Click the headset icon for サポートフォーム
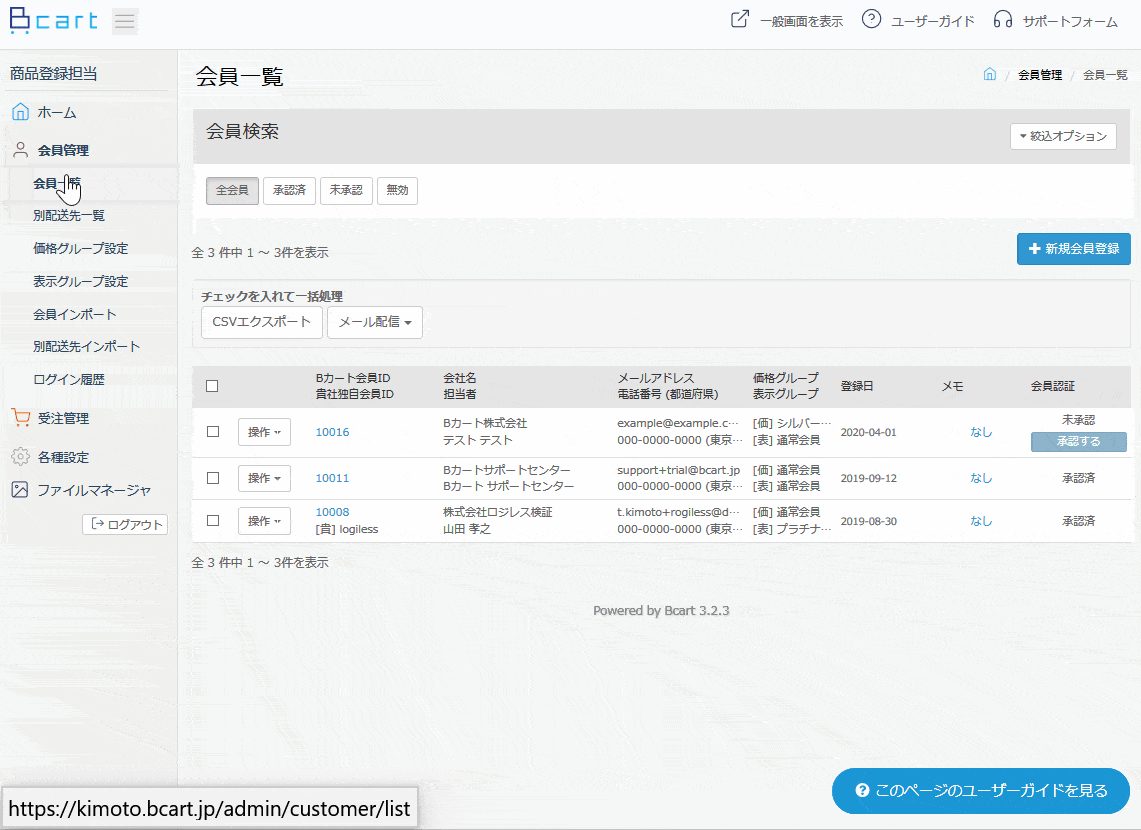This screenshot has height=830, width=1141. click(x=1003, y=20)
